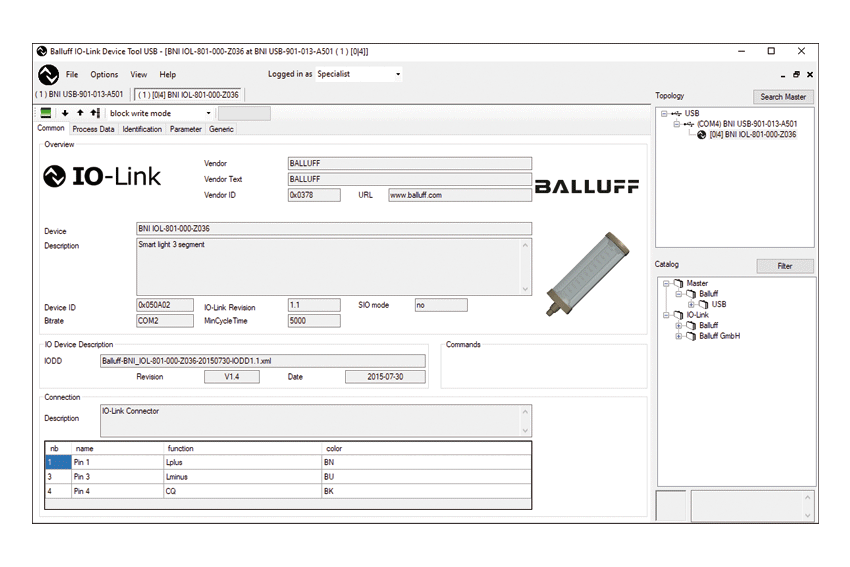The height and width of the screenshot is (567, 850).
Task: Select the Common tab
Action: (x=51, y=128)
